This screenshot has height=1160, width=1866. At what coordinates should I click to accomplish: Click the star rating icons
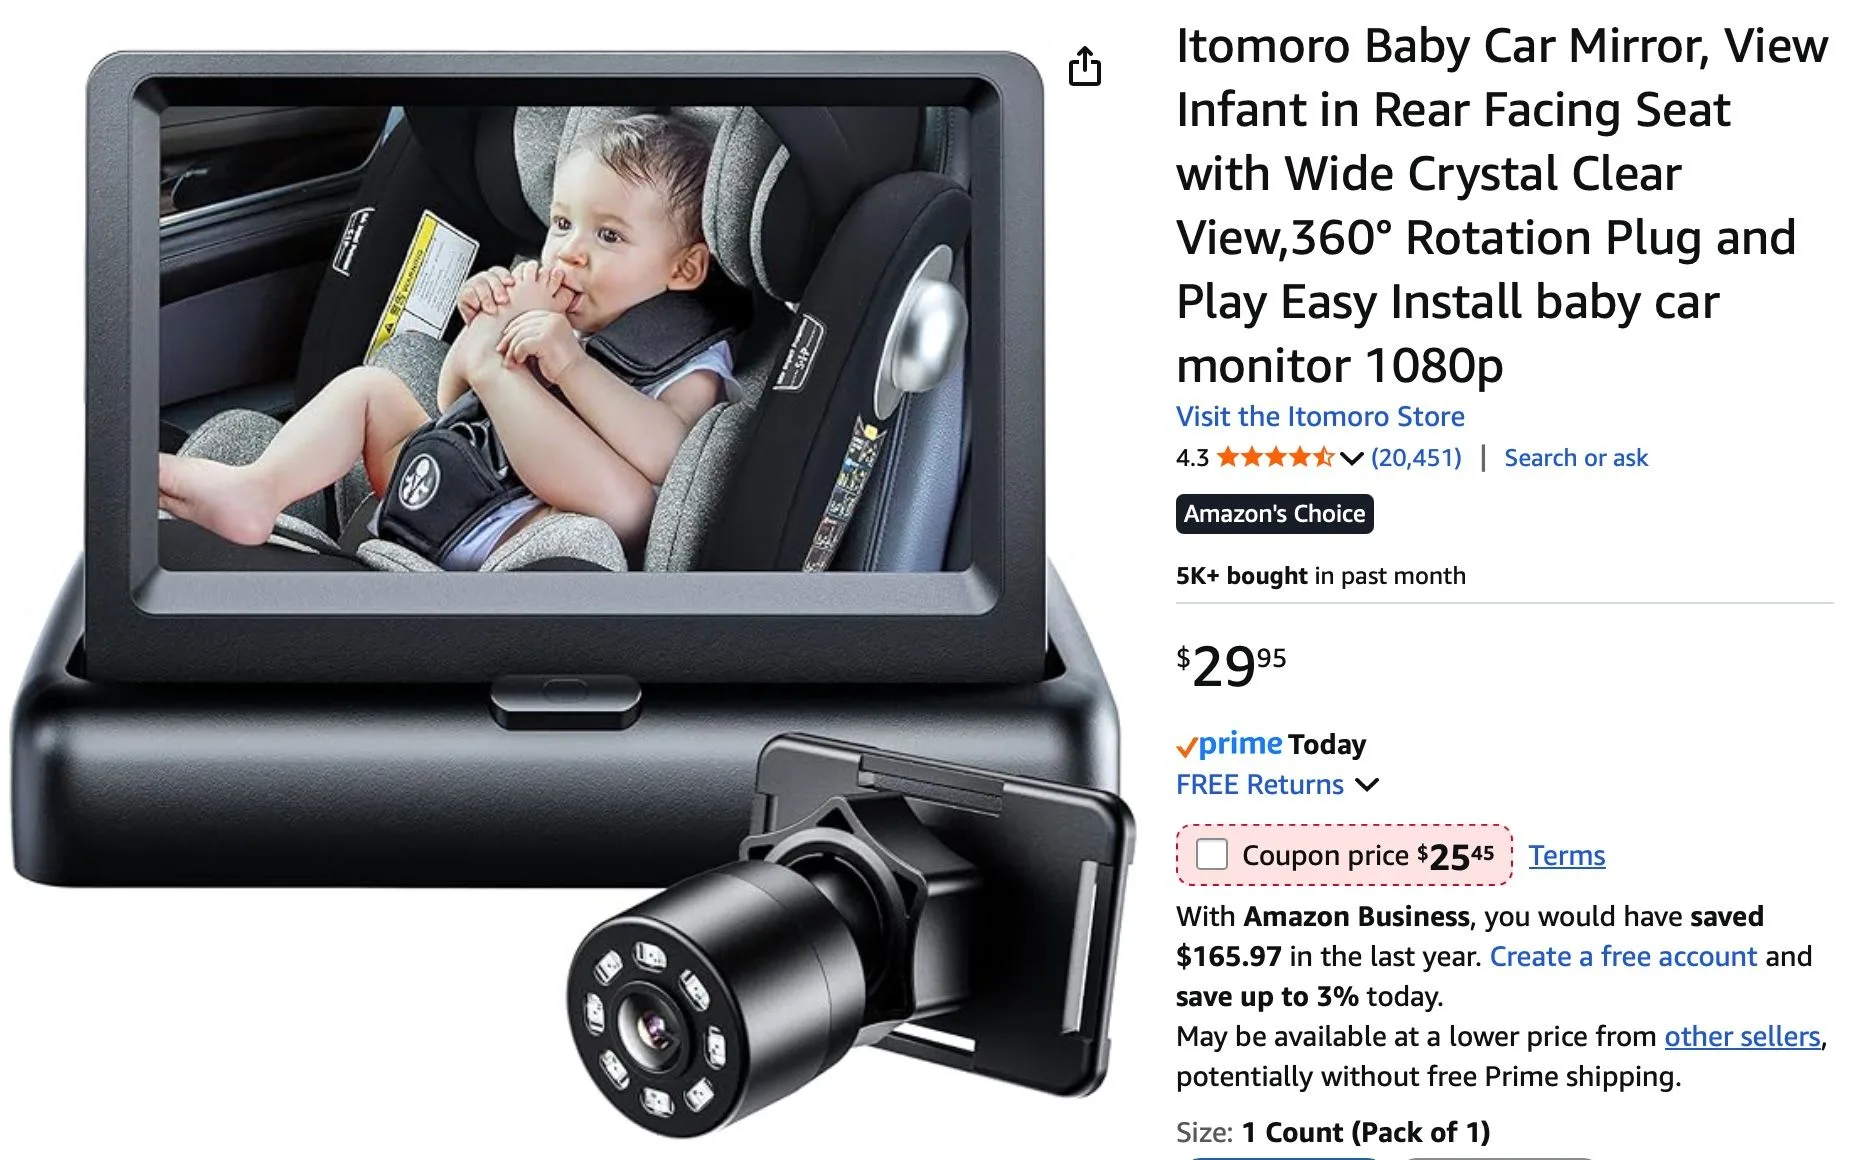pos(1276,458)
